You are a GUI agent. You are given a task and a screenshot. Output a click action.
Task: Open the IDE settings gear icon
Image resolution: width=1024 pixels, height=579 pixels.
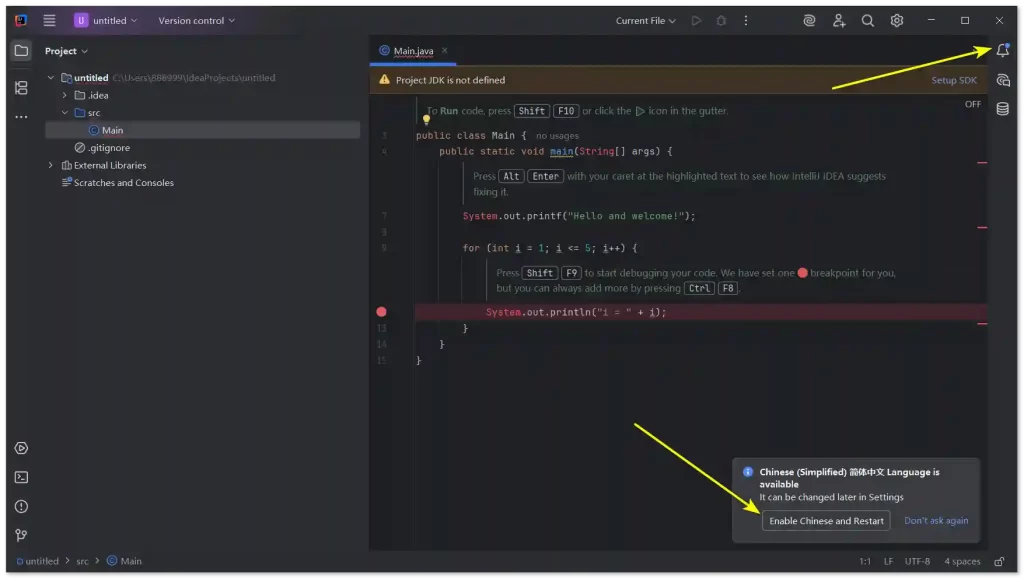(x=897, y=20)
